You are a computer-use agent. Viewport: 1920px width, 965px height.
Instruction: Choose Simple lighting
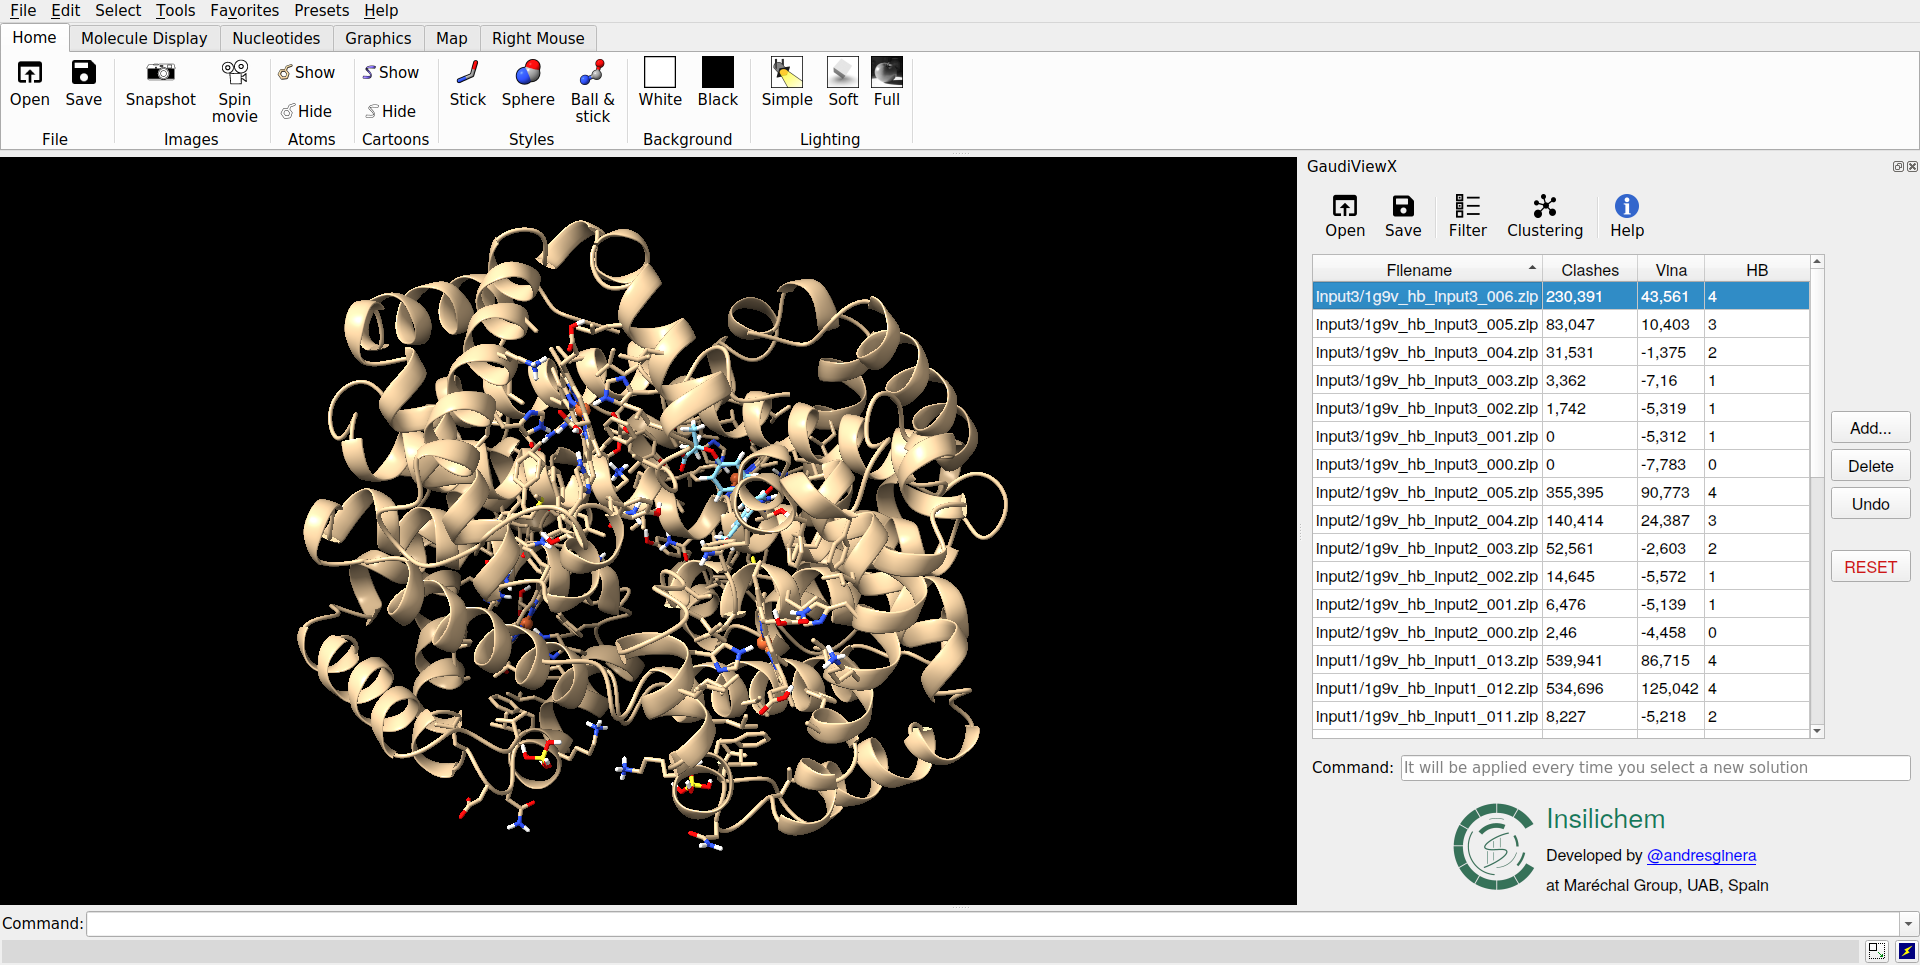[x=787, y=83]
